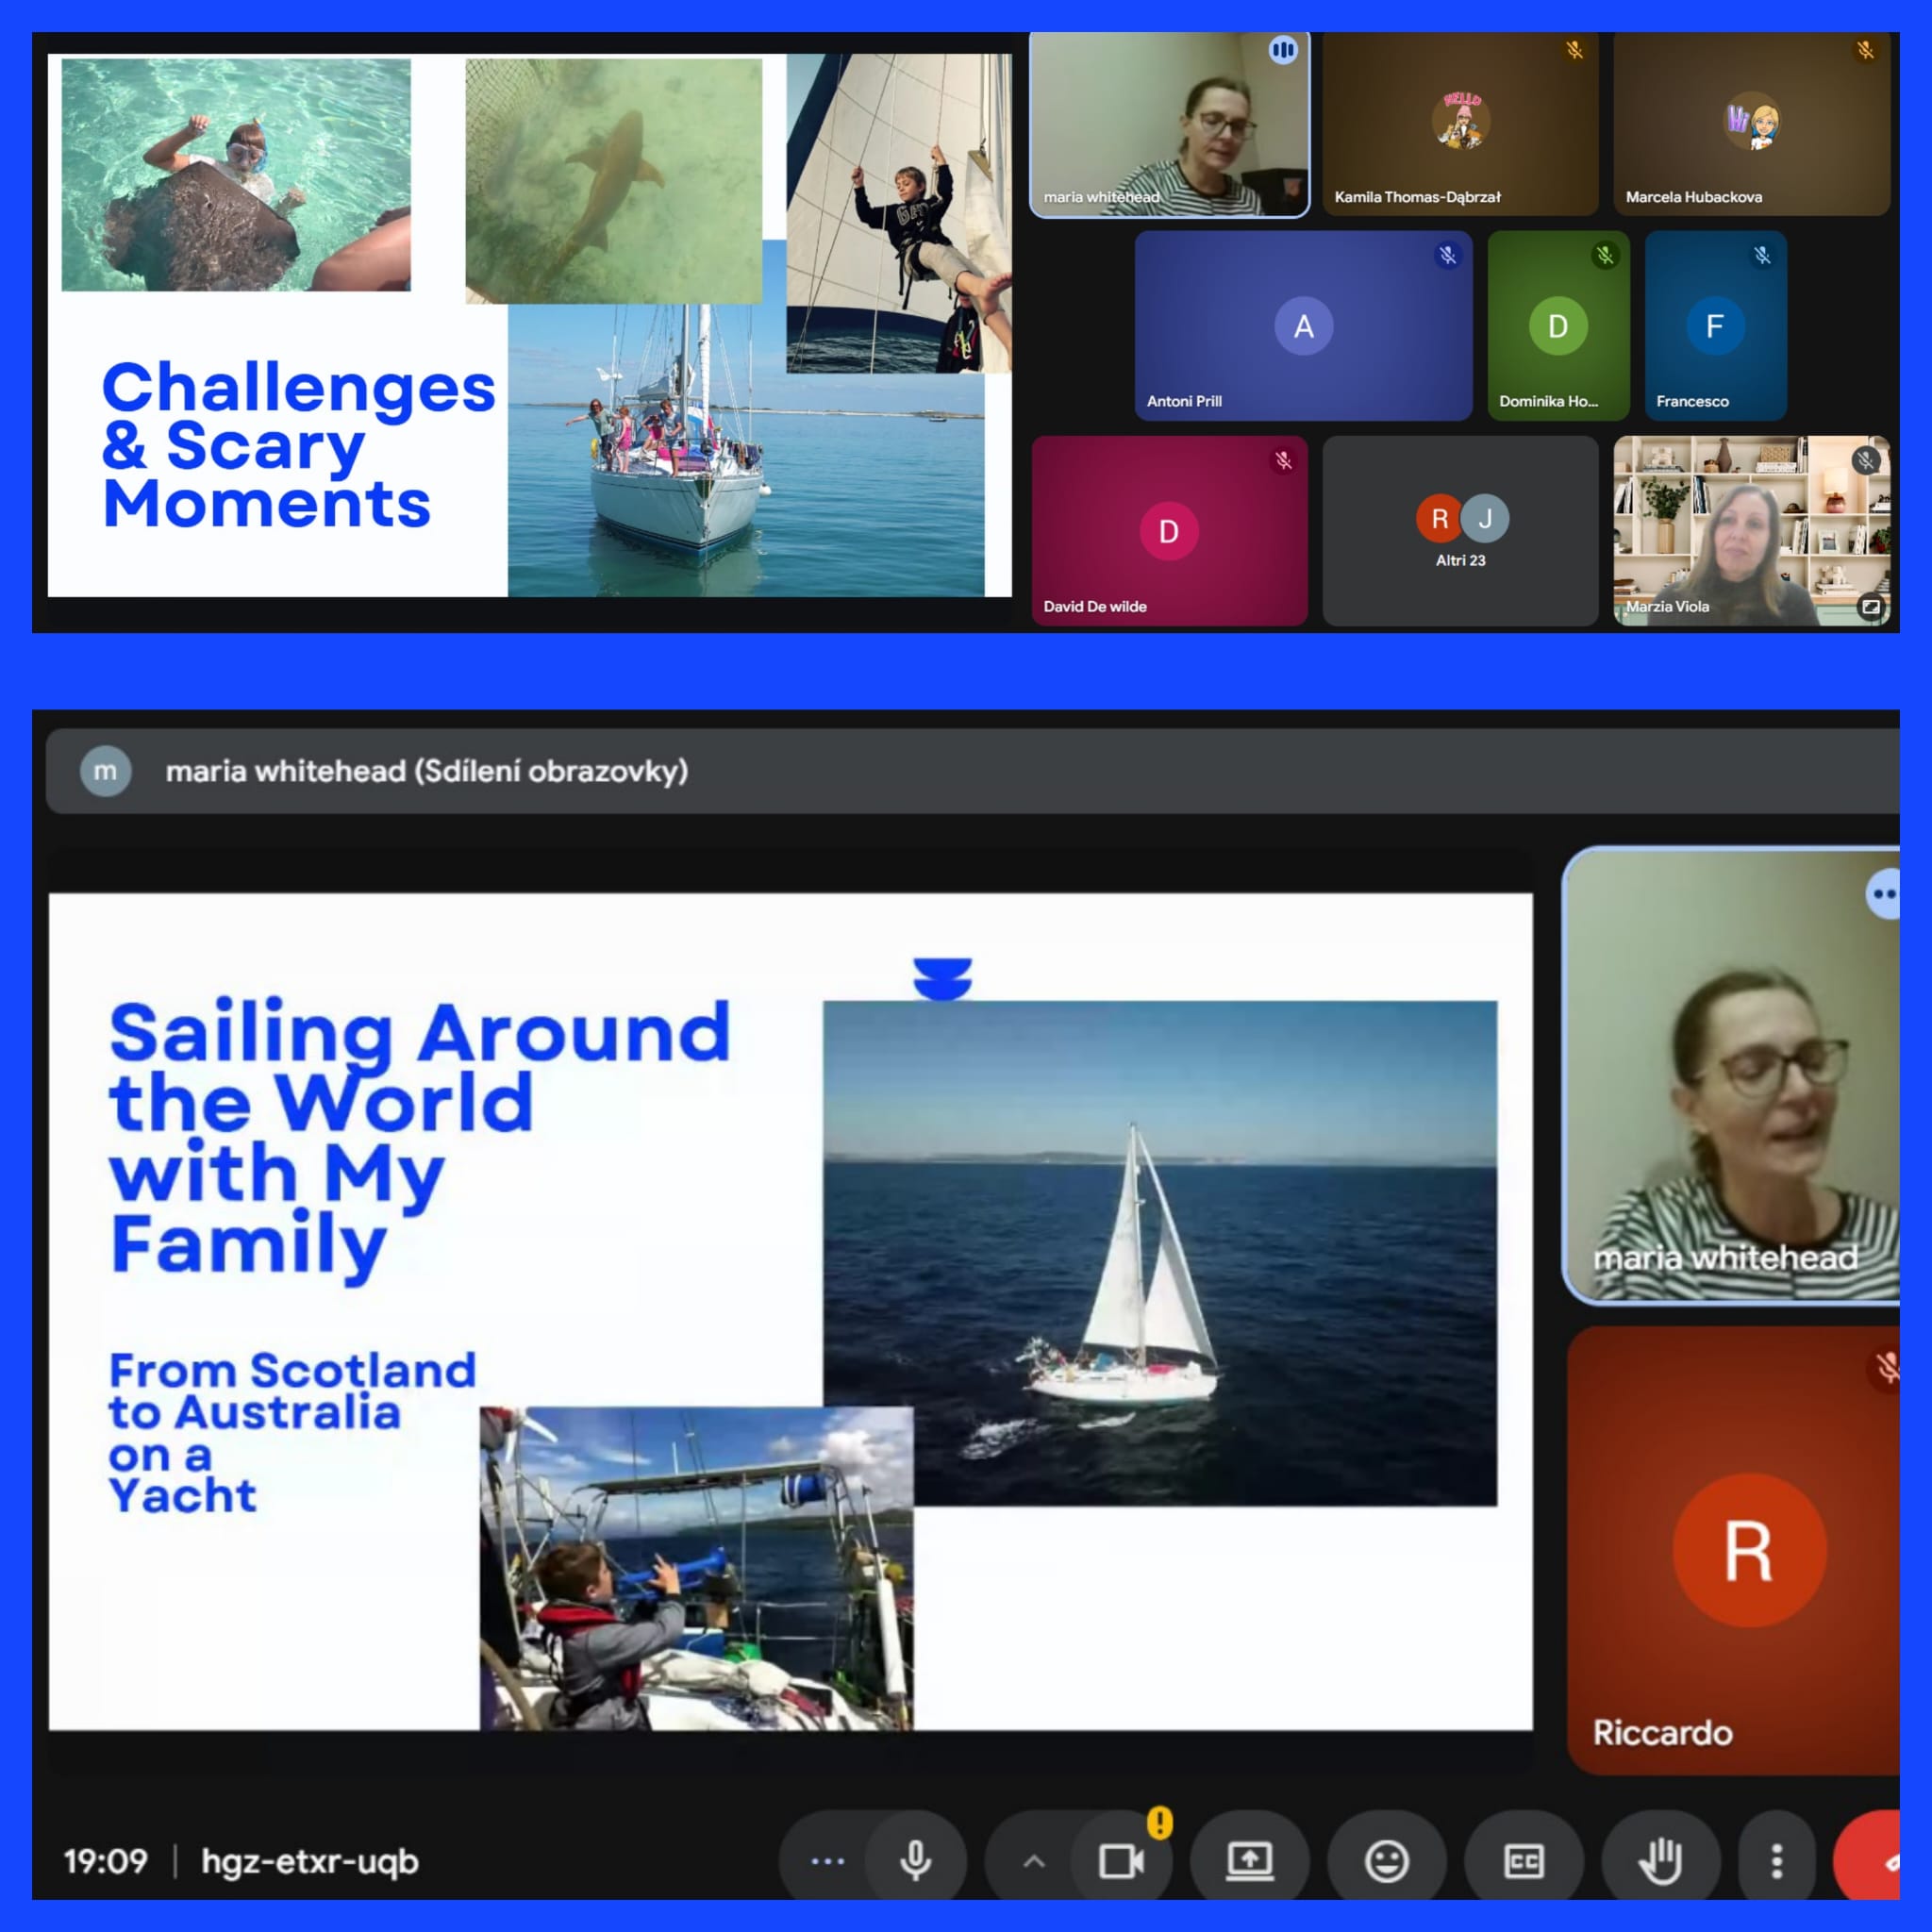Toggle the camera button

1120,1861
